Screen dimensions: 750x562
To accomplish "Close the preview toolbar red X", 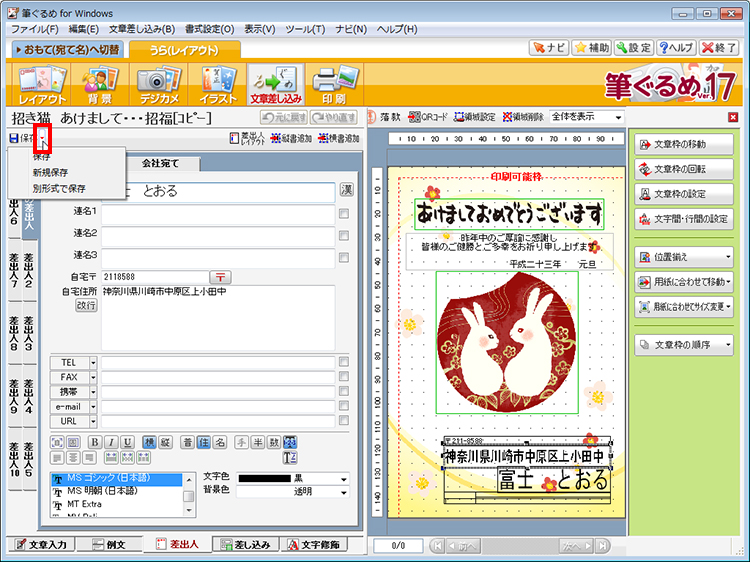I will pyautogui.click(x=733, y=117).
